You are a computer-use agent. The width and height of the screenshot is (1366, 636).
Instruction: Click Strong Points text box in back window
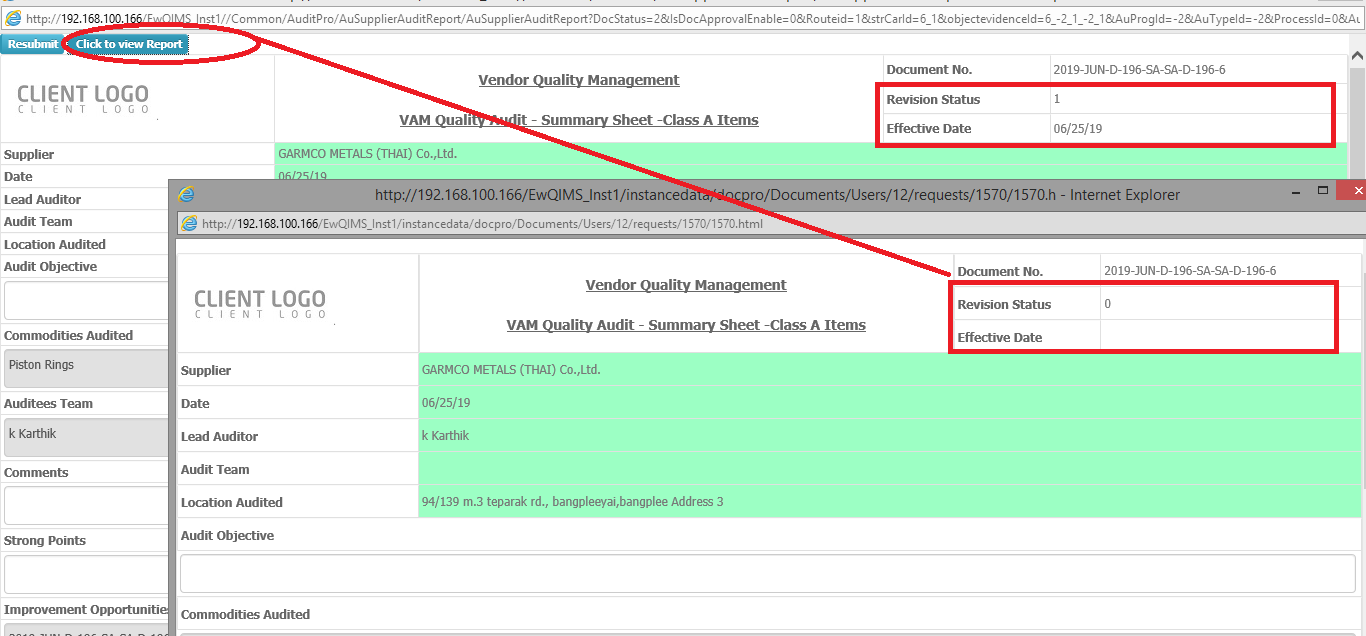(x=87, y=574)
